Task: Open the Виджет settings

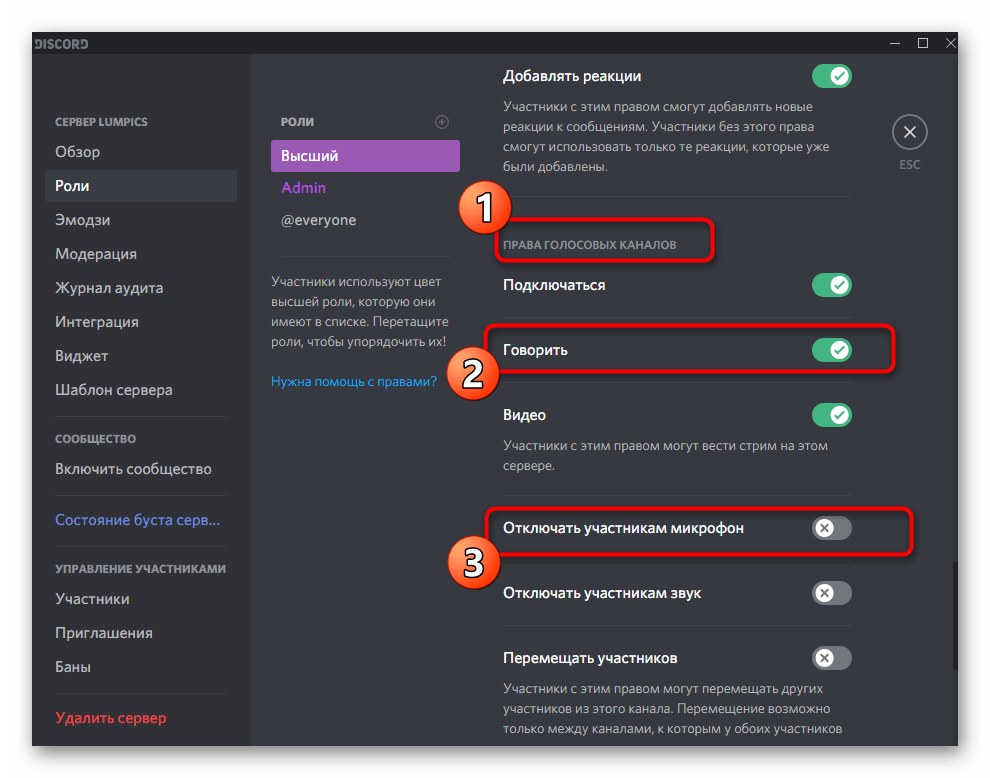Action: point(141,356)
